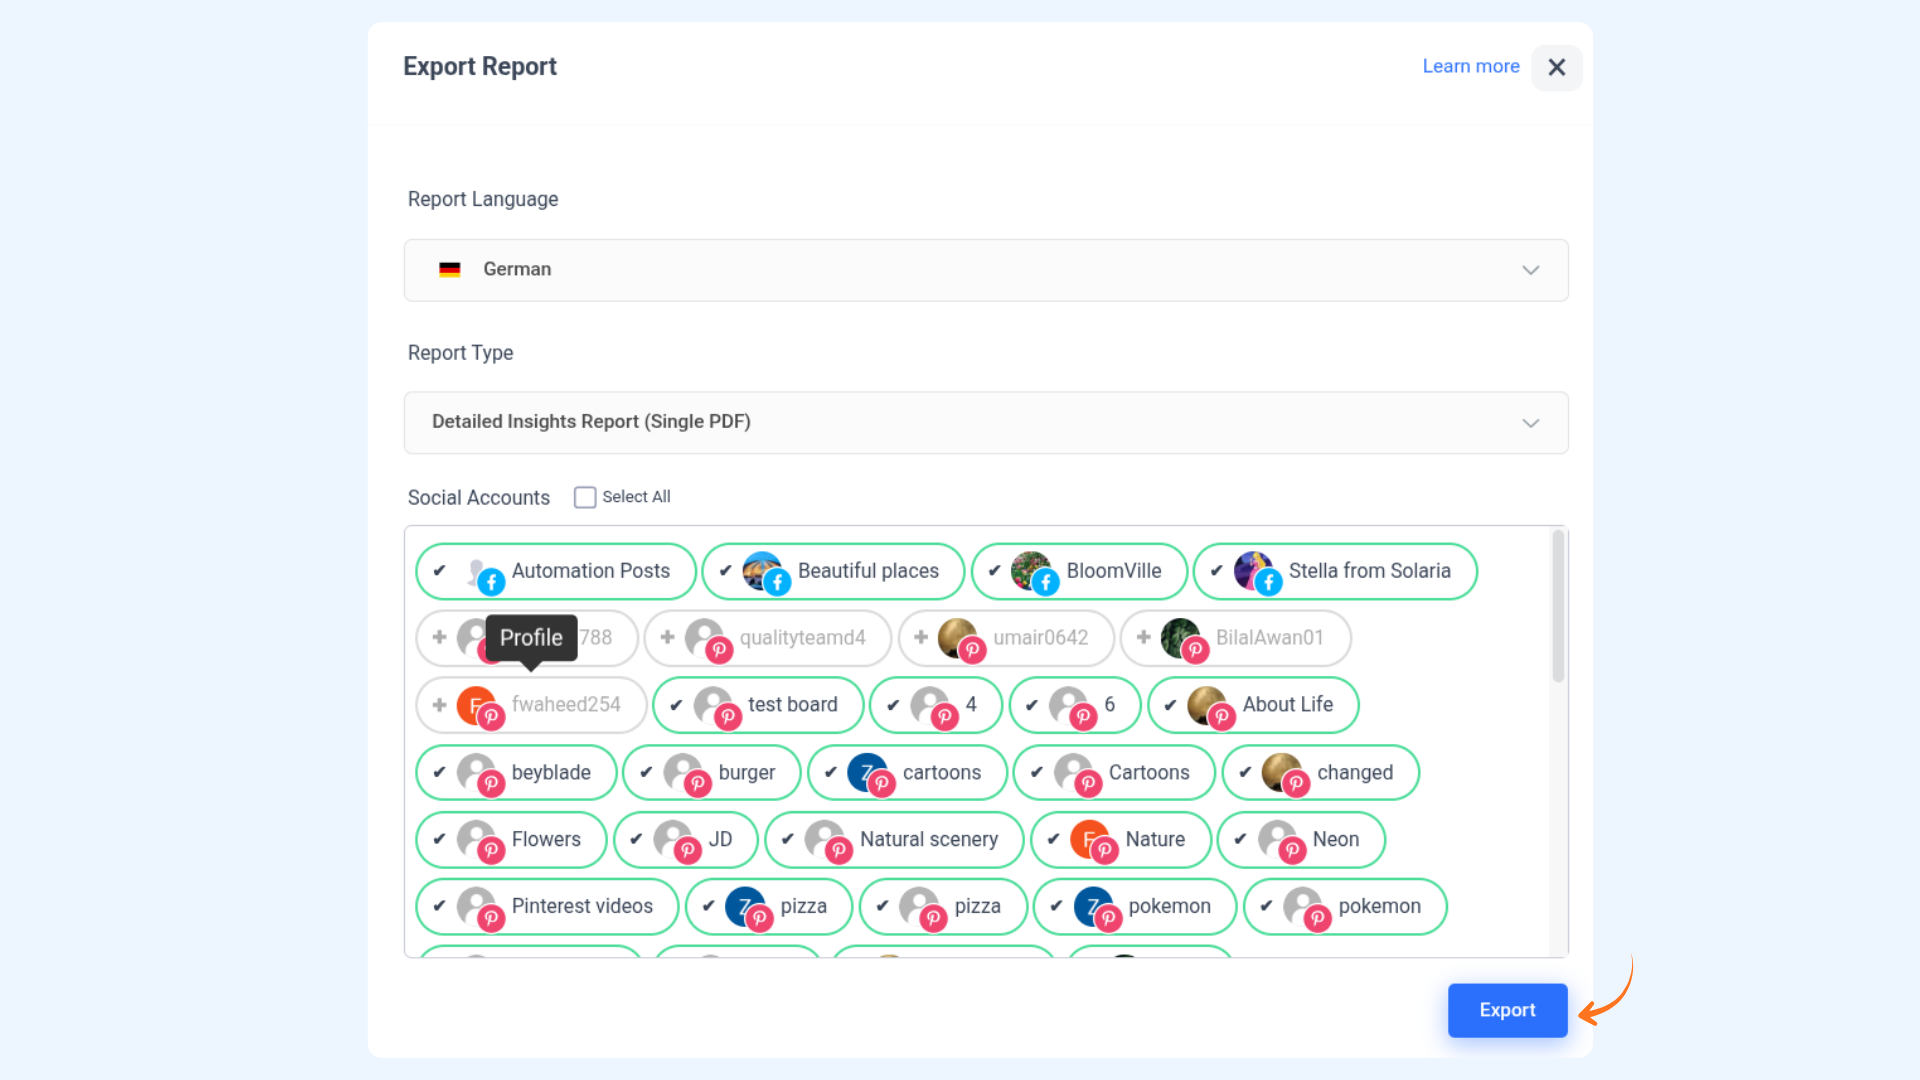Click the blue Export button
Viewport: 1920px width, 1080px height.
pos(1507,1010)
